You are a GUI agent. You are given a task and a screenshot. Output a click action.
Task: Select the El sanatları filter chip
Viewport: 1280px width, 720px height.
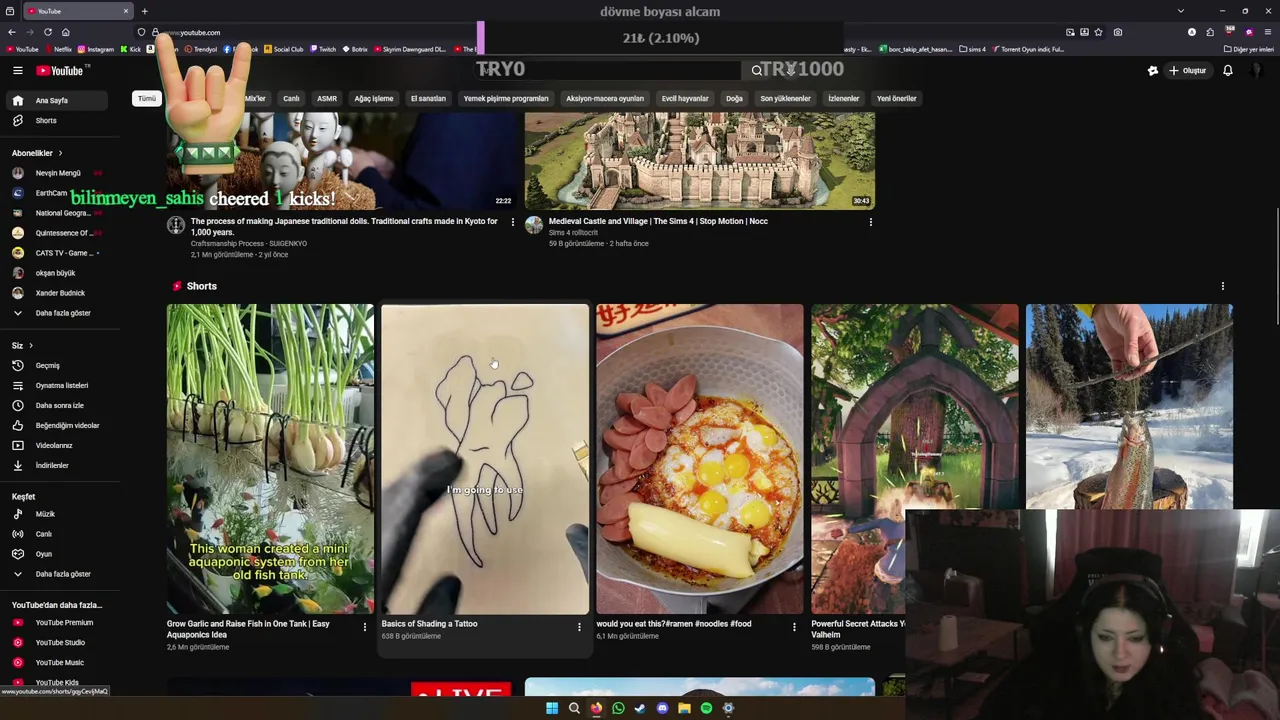[428, 98]
